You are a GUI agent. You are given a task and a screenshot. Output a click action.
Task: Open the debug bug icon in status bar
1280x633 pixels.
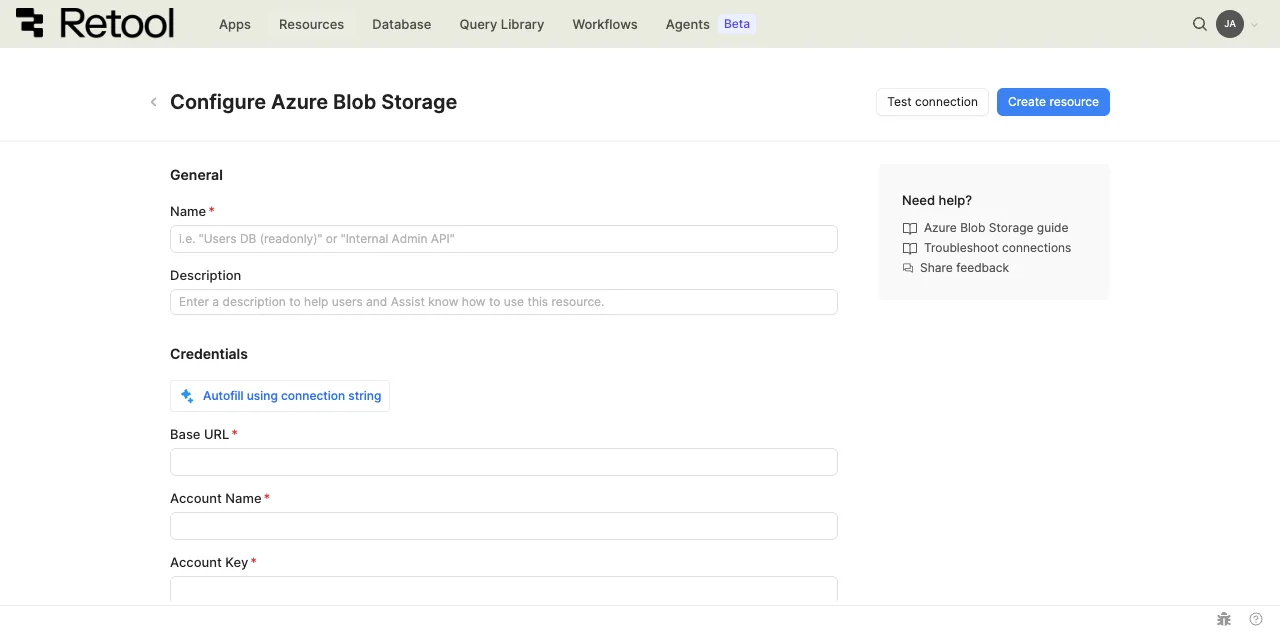click(1223, 619)
